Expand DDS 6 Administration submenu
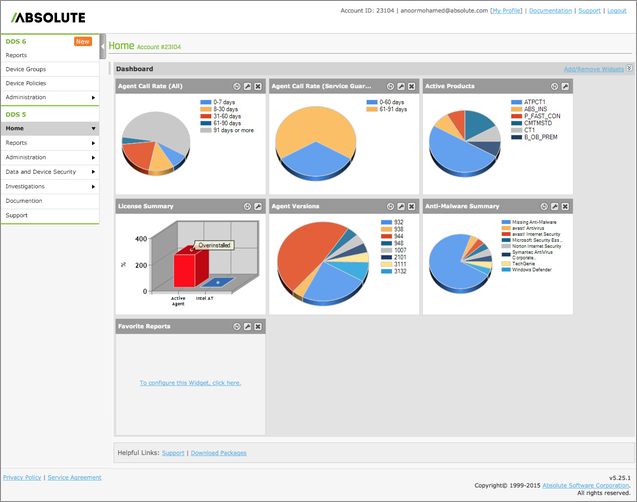The width and height of the screenshot is (637, 502). [93, 98]
